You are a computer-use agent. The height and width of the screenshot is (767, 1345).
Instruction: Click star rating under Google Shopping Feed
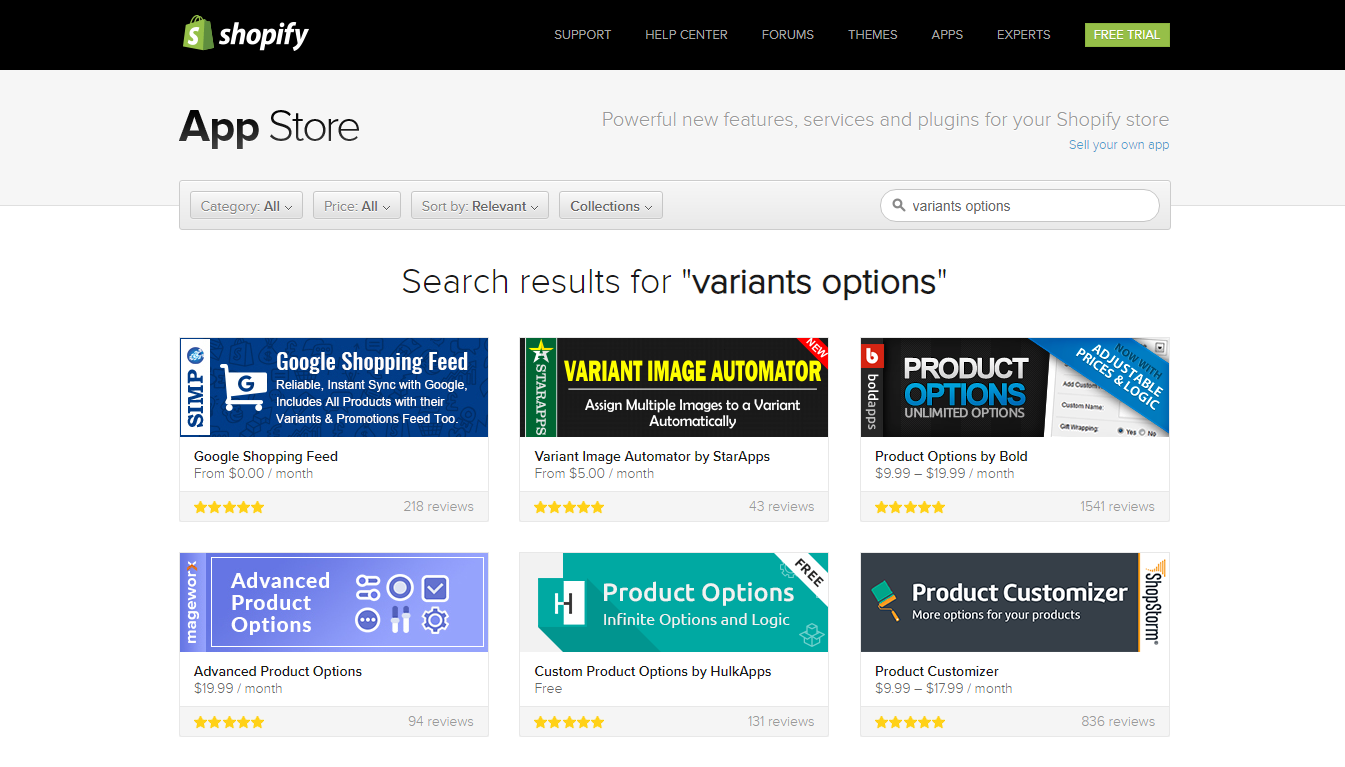(229, 507)
